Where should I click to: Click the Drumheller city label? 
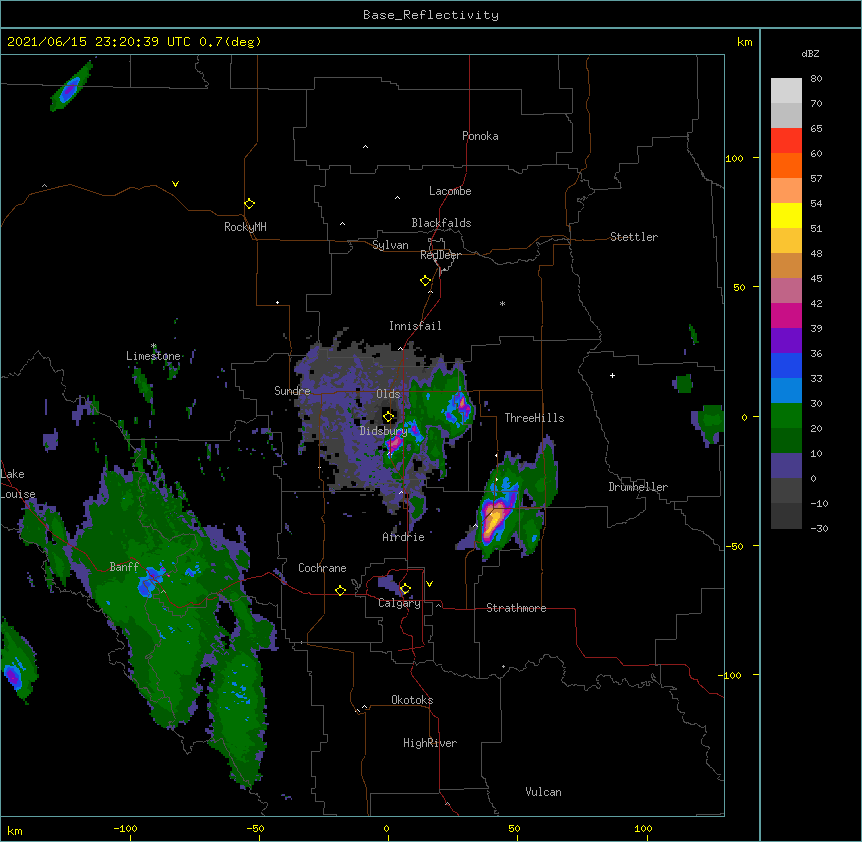pyautogui.click(x=638, y=487)
